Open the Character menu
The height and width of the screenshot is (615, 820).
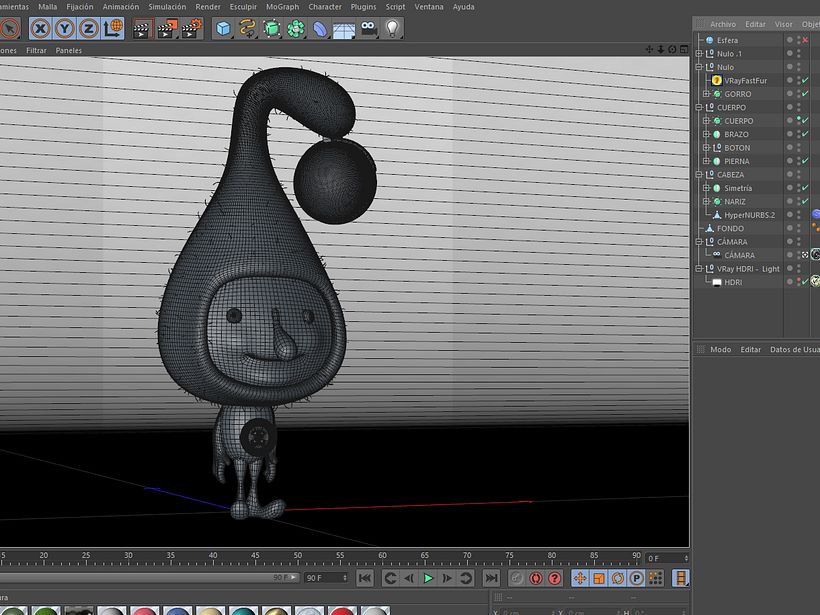tap(325, 7)
